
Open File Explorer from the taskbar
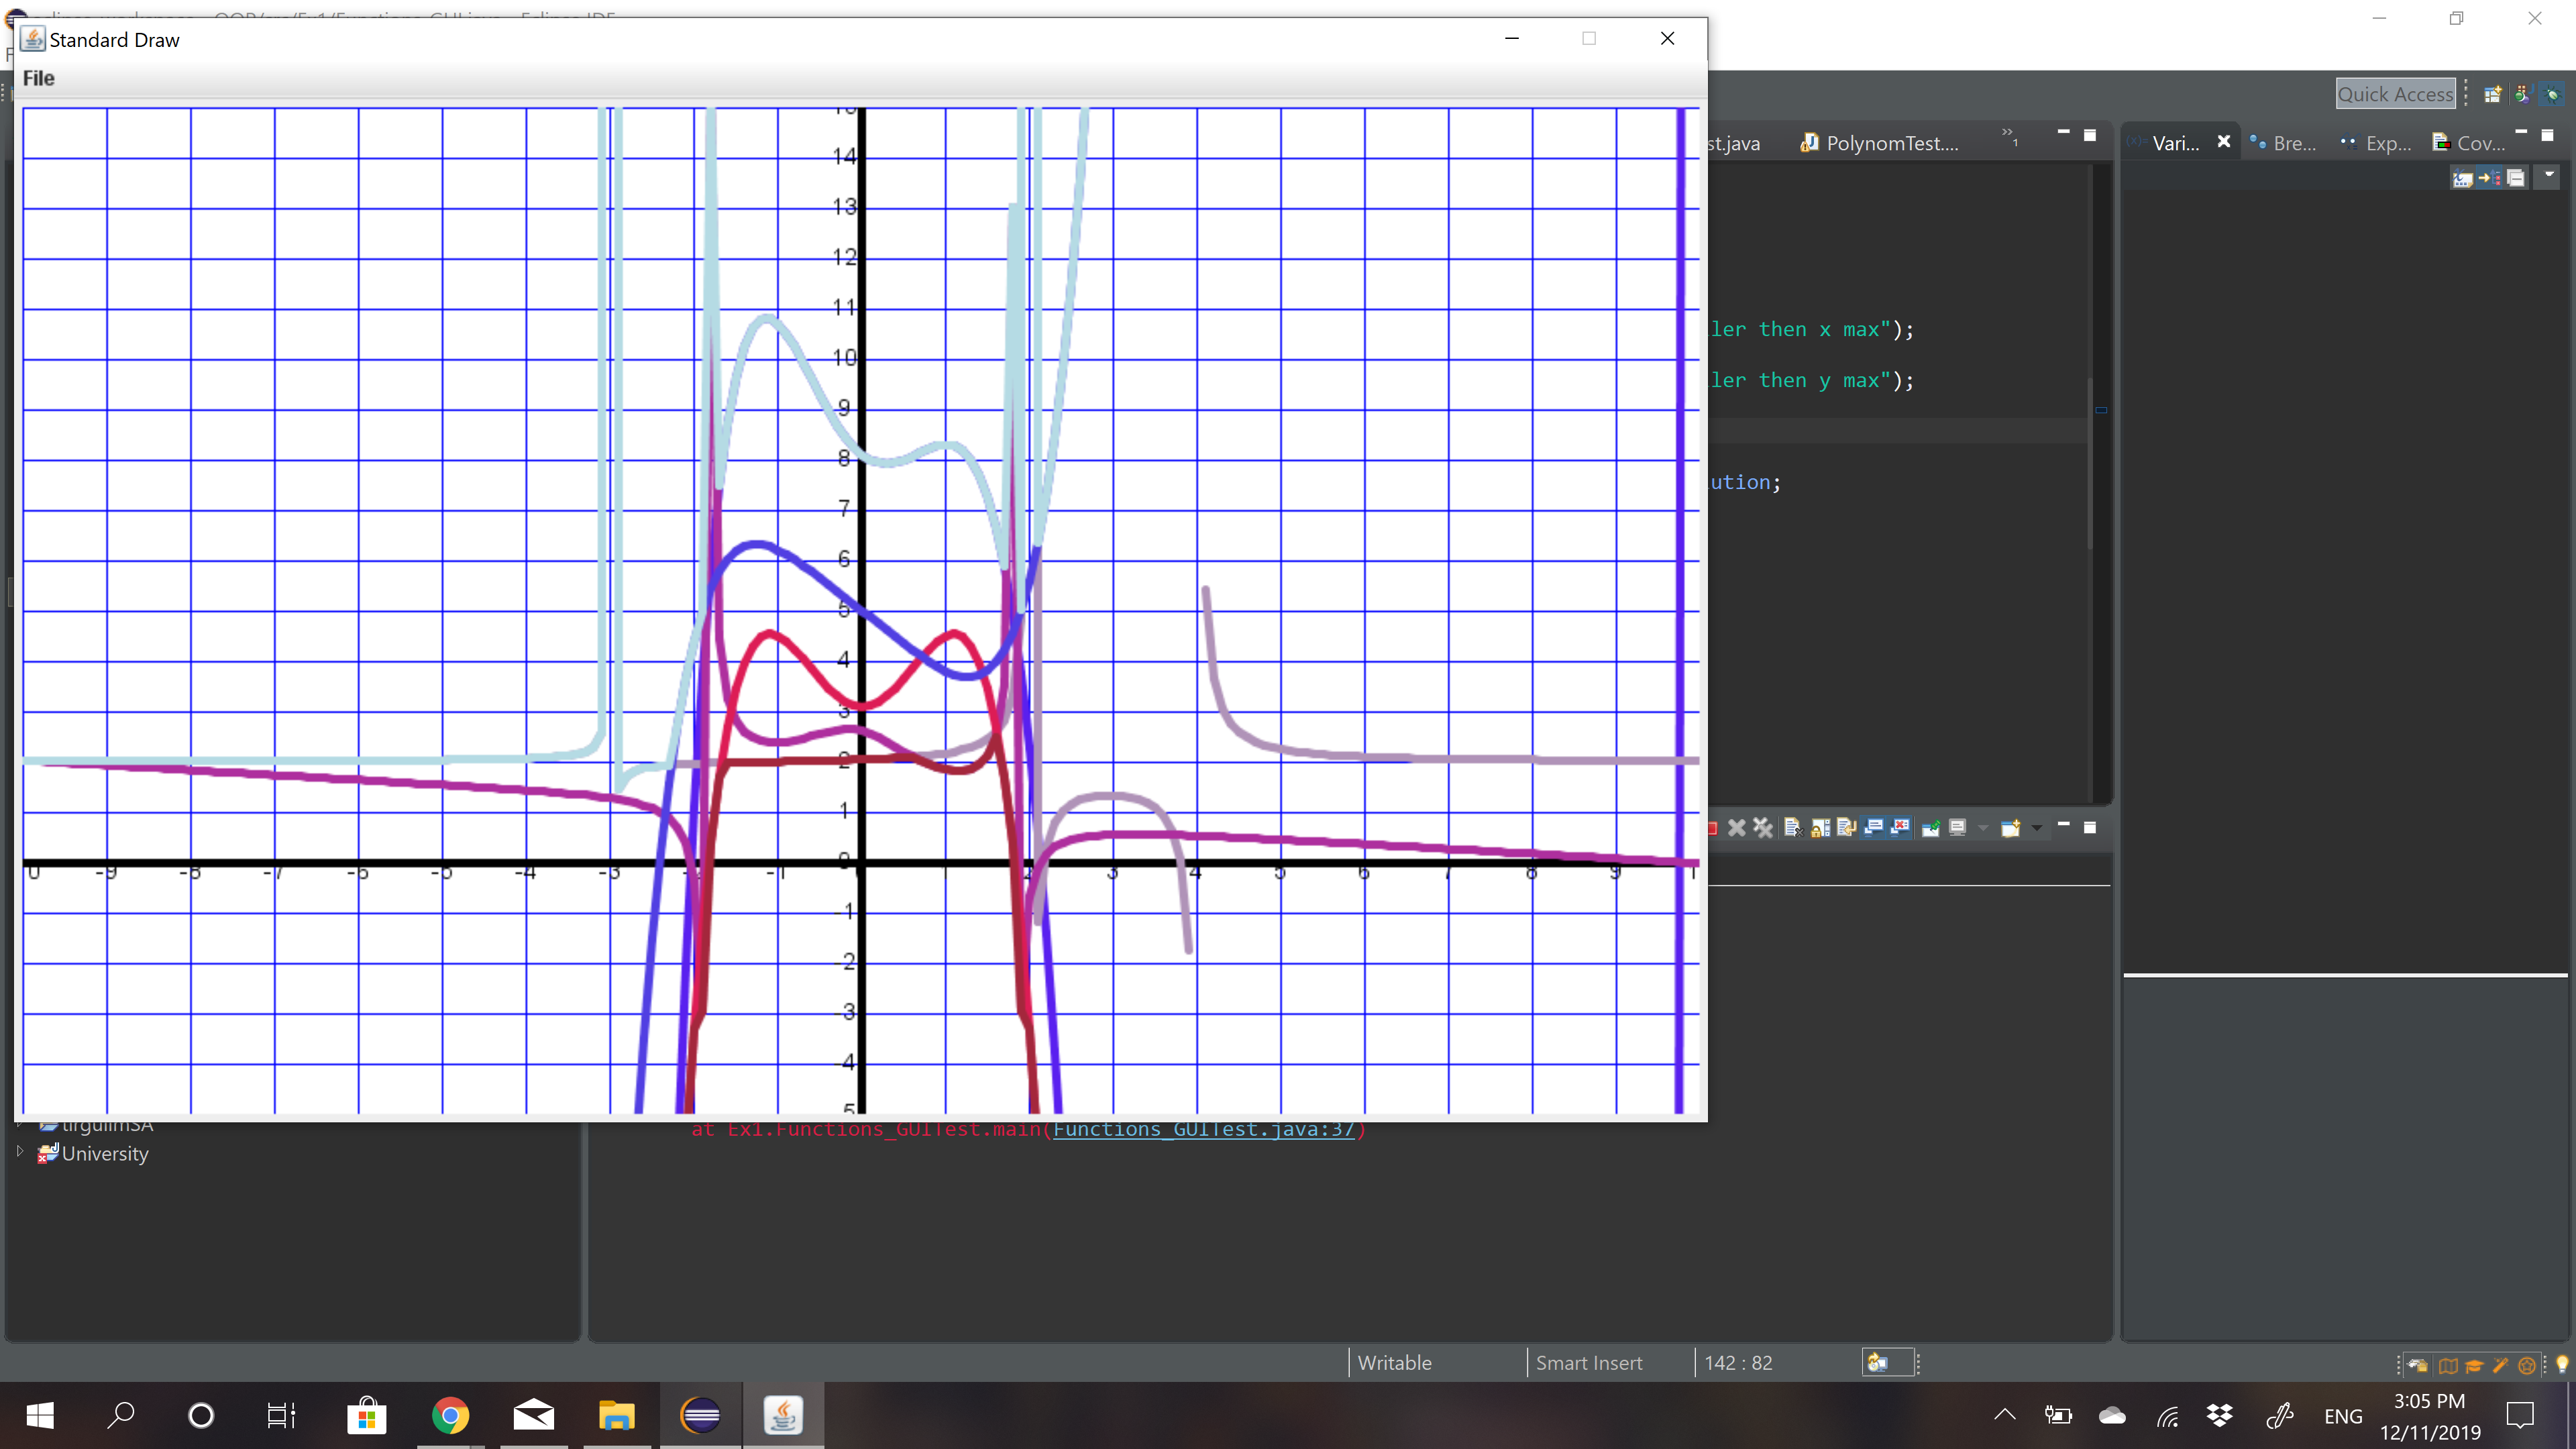click(x=617, y=1415)
